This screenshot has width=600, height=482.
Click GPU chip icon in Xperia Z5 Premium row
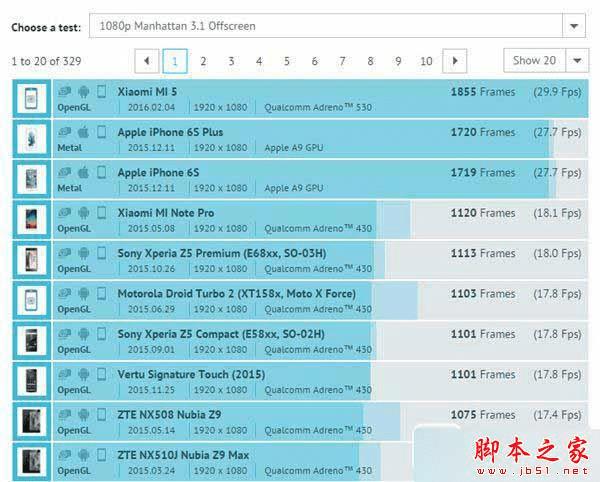pos(65,253)
